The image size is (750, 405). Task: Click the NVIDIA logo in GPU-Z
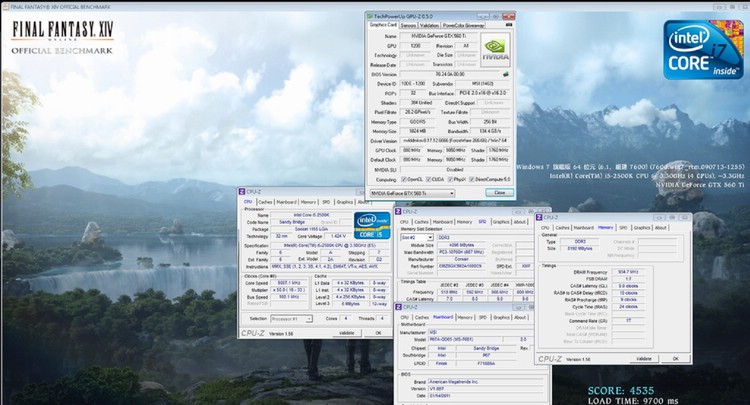point(495,50)
